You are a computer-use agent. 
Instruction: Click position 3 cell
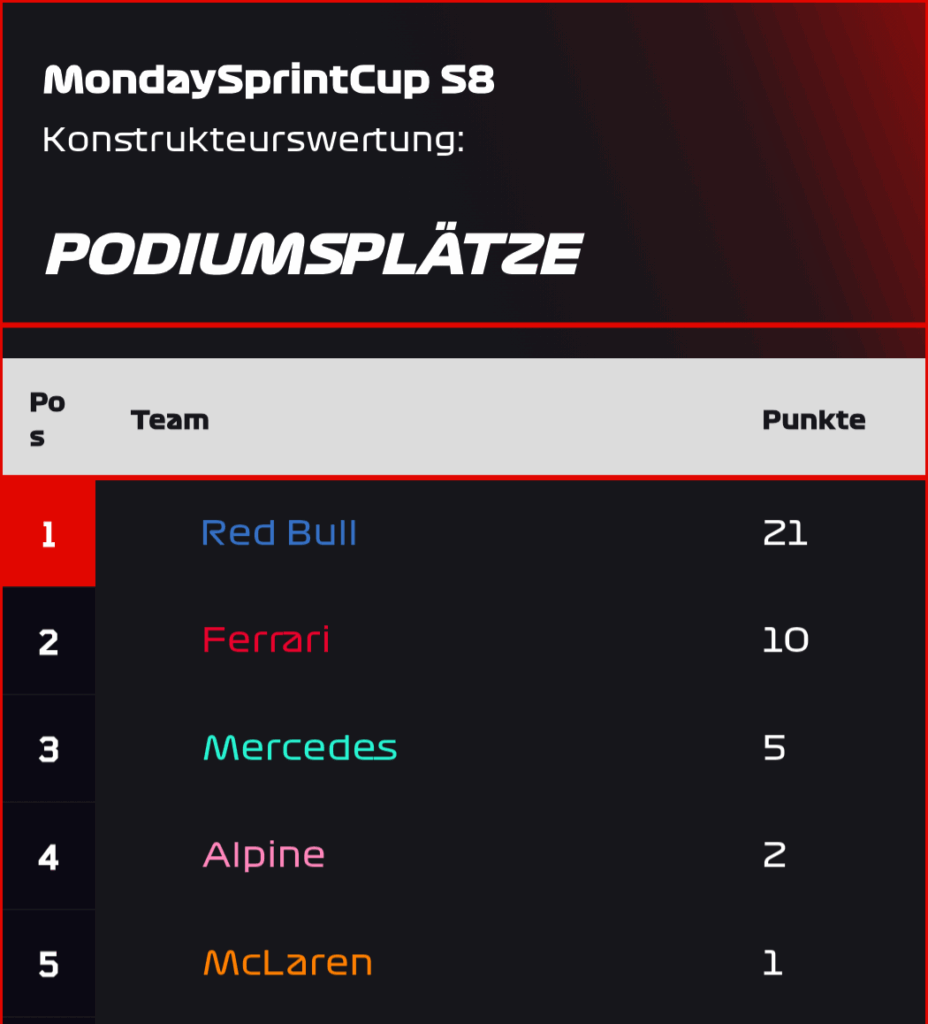[x=49, y=748]
